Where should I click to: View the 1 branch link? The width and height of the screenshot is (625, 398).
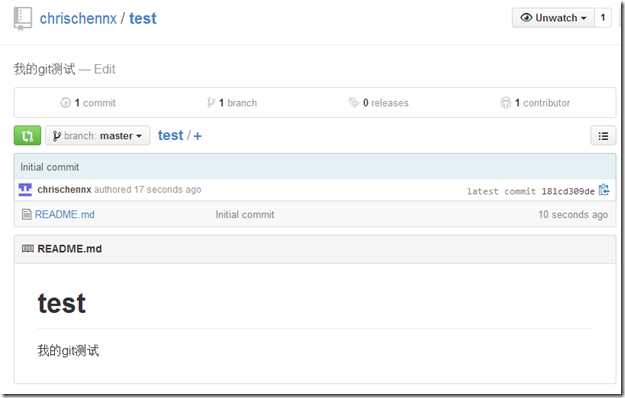point(232,103)
